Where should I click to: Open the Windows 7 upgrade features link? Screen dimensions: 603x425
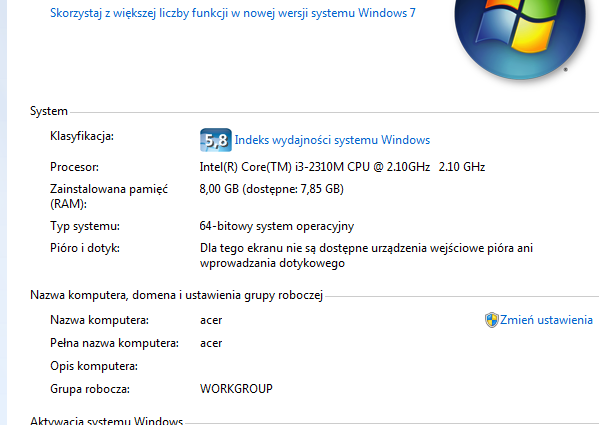[233, 13]
